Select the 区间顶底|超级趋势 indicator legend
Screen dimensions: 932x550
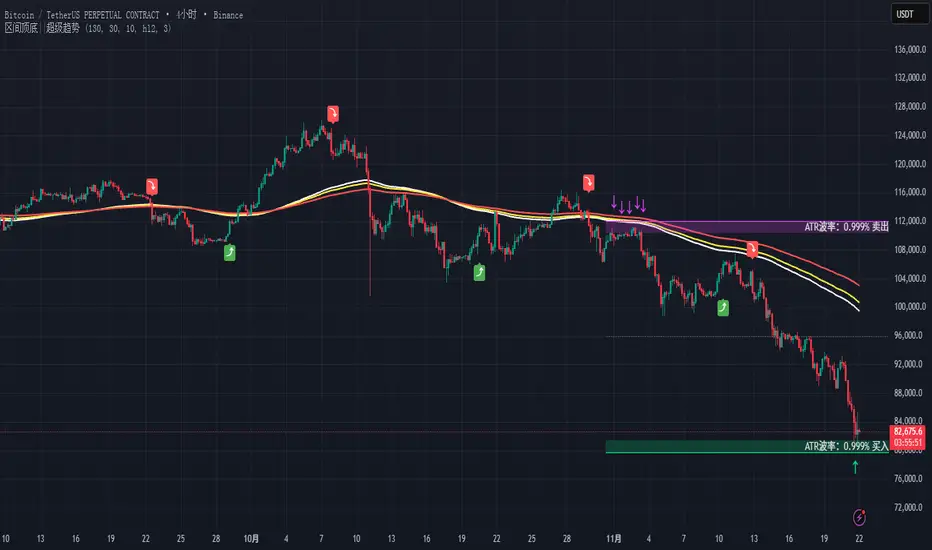coord(87,28)
